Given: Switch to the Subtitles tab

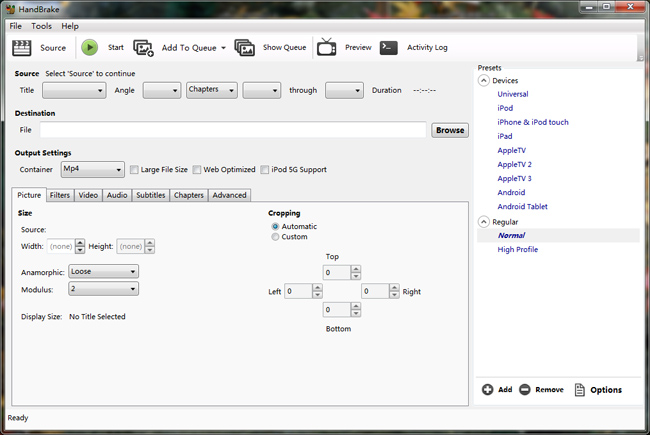Looking at the screenshot, I should [151, 195].
